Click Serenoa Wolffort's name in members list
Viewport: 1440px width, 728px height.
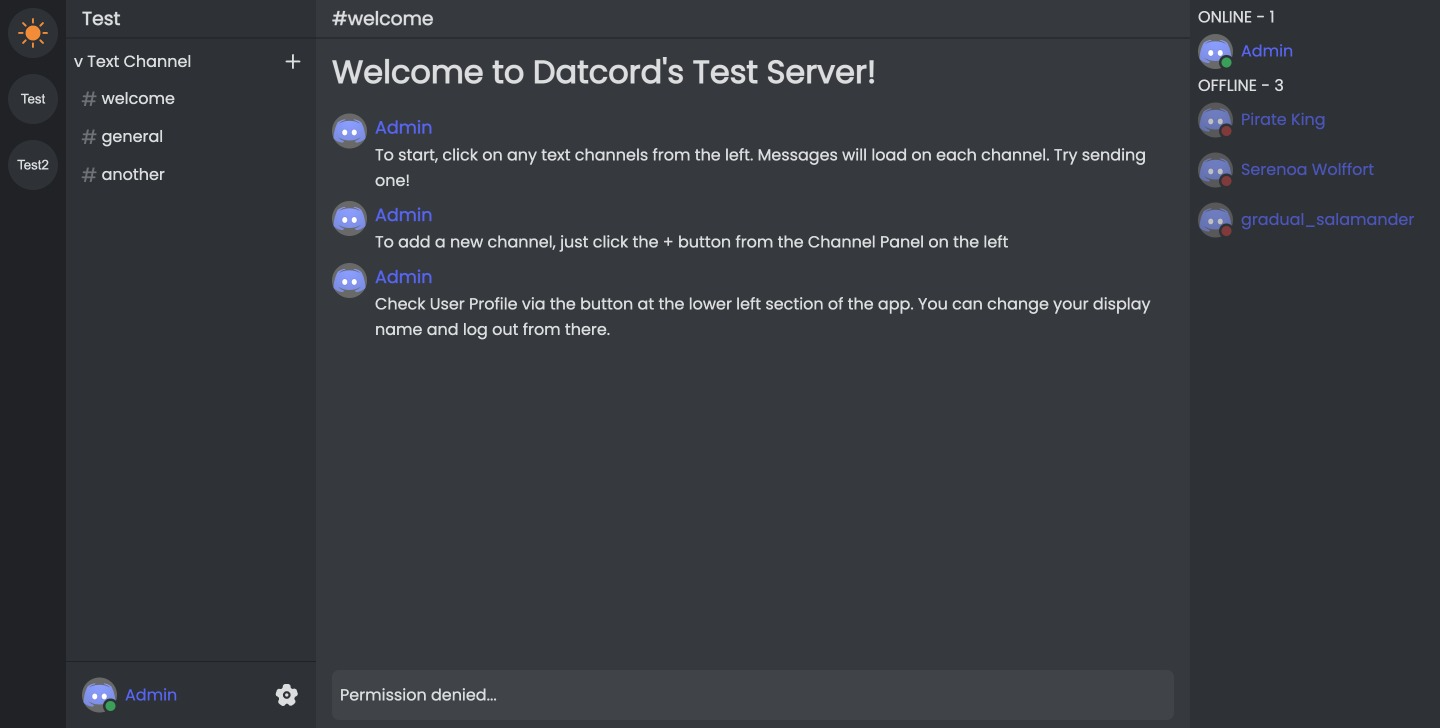pyautogui.click(x=1307, y=169)
